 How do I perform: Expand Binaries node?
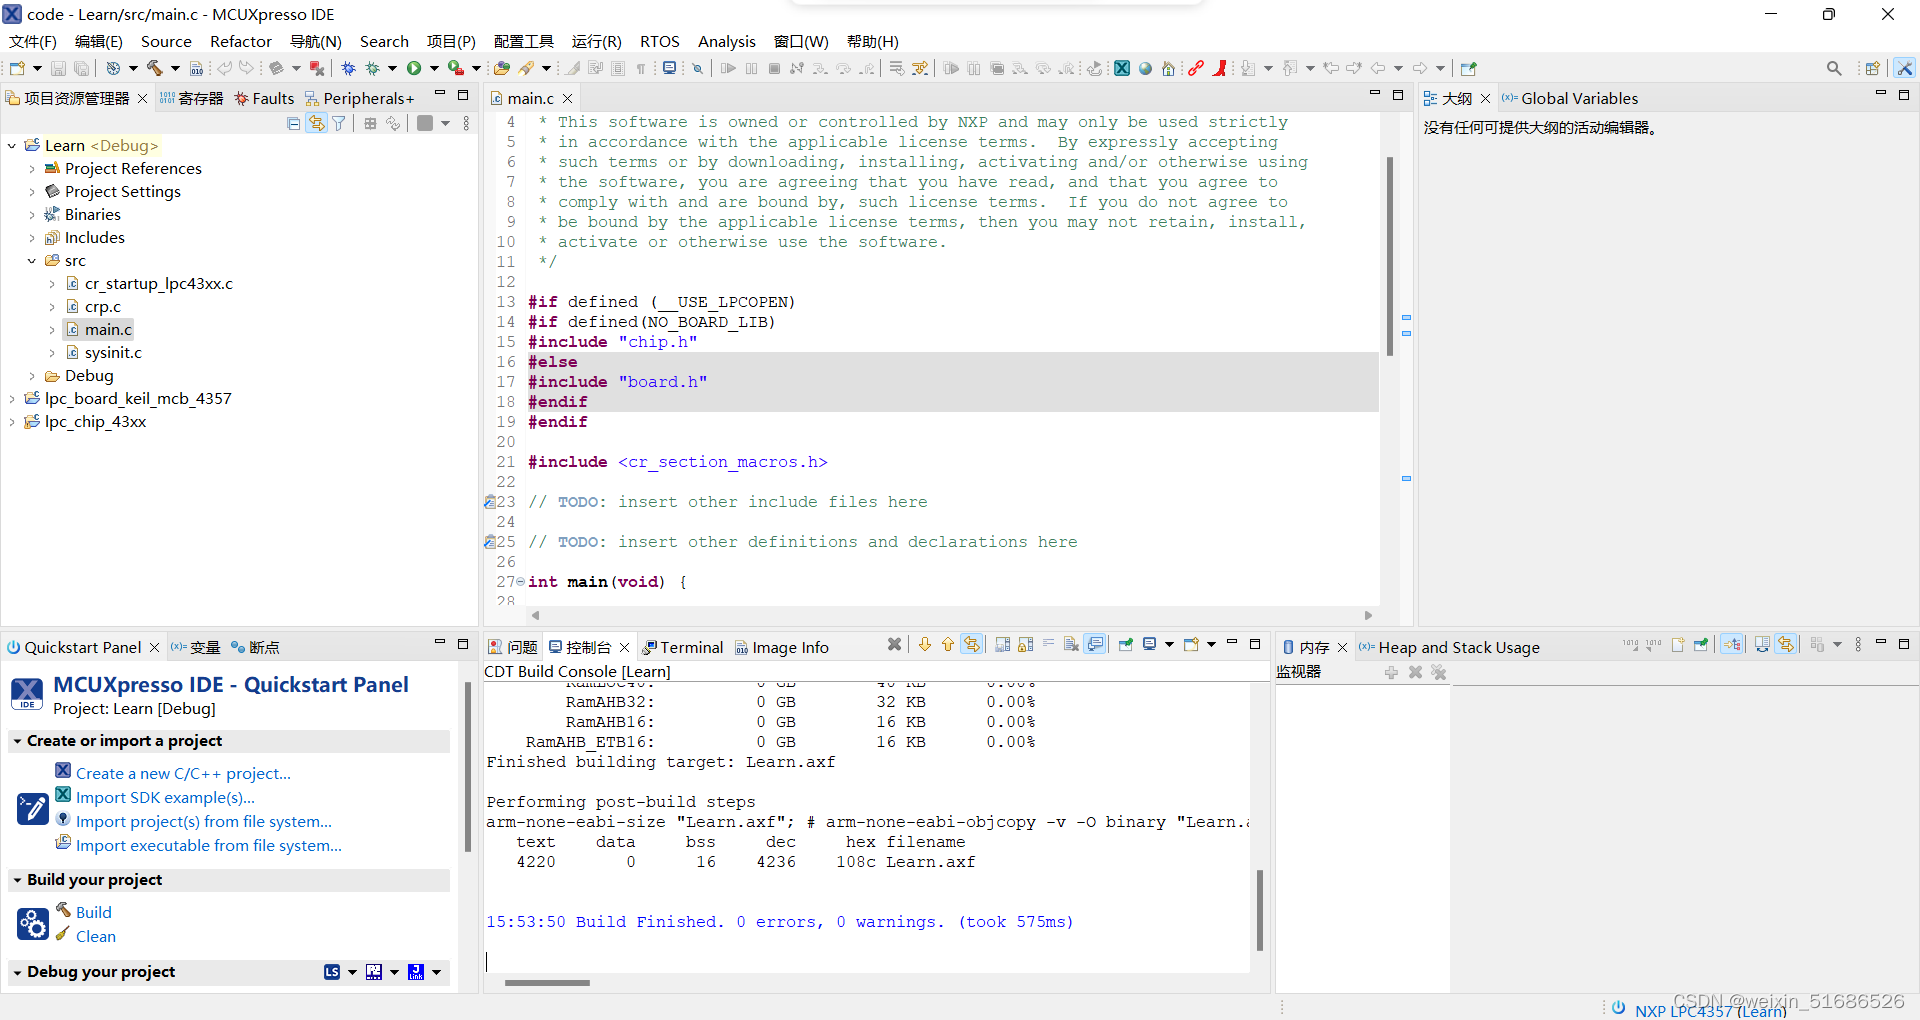coord(32,215)
